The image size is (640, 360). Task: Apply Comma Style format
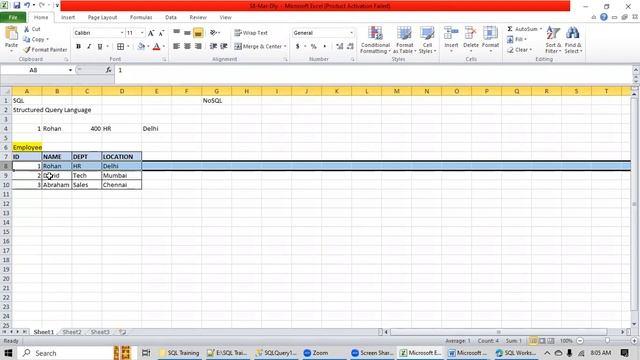point(324,47)
